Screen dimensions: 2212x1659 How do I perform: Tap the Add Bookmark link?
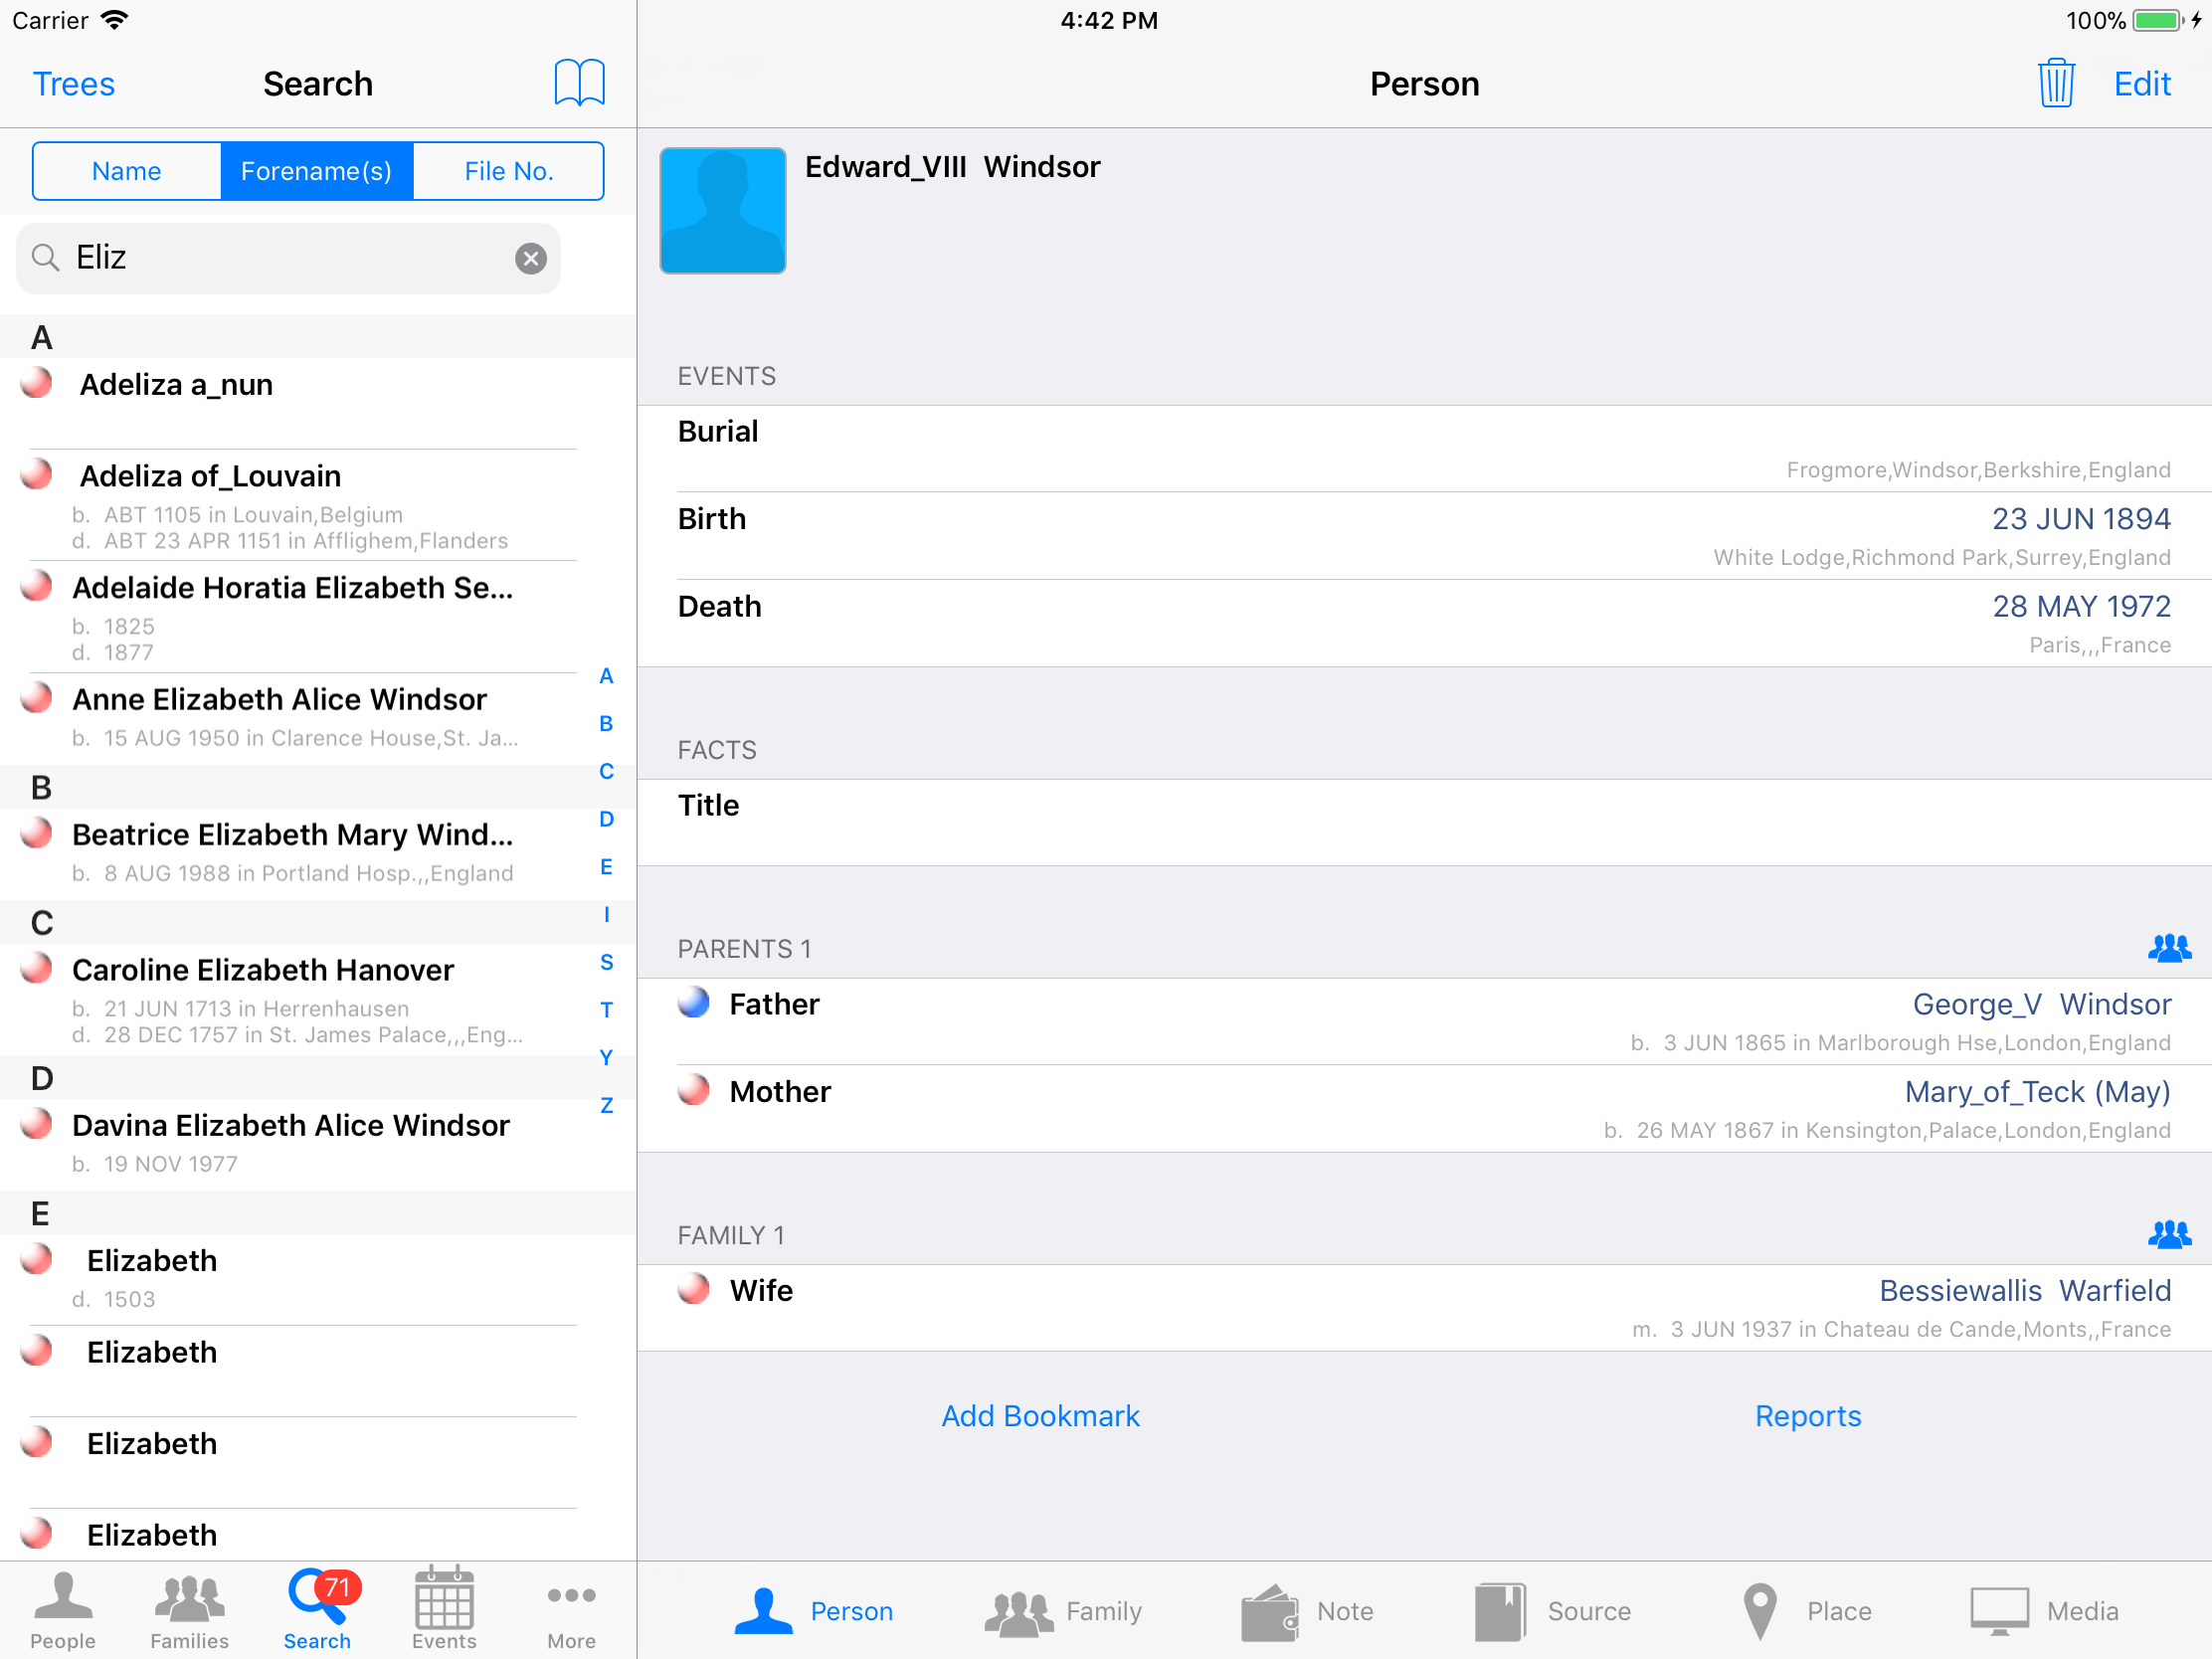pyautogui.click(x=1040, y=1415)
